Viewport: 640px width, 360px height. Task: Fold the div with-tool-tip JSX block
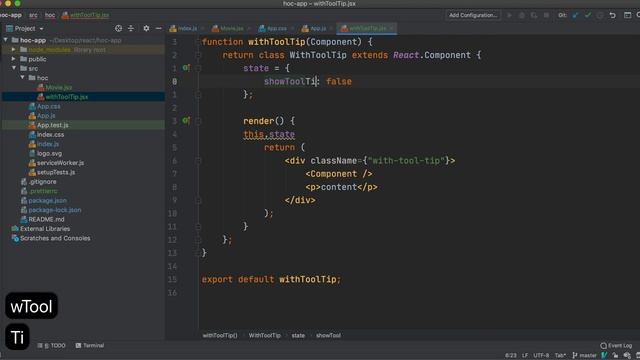point(198,161)
